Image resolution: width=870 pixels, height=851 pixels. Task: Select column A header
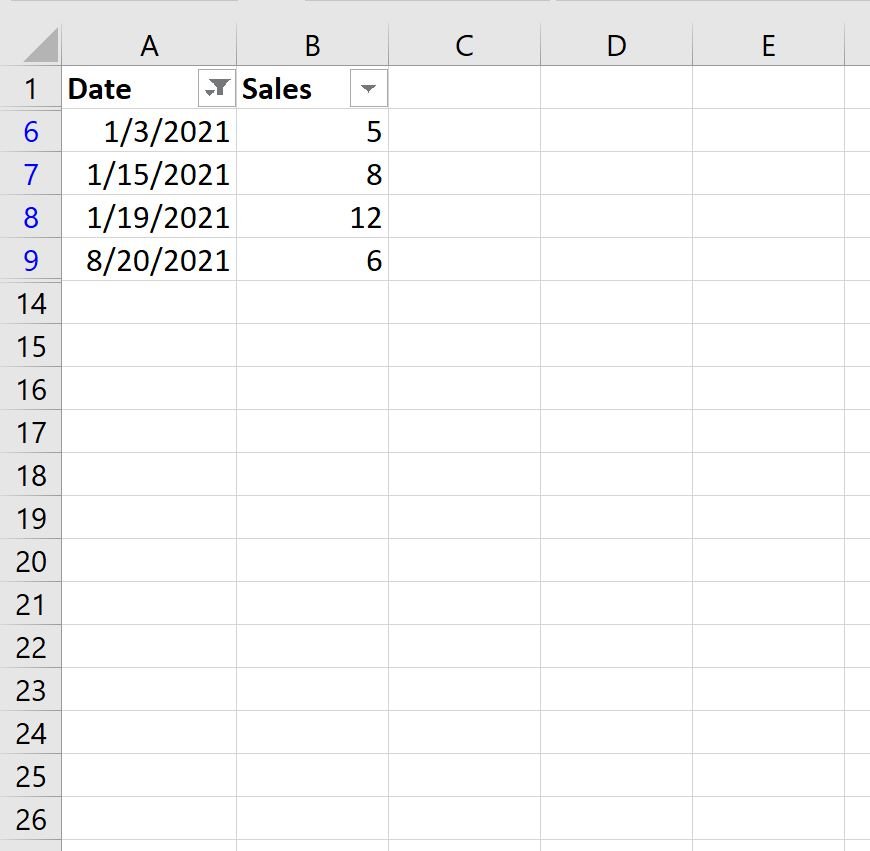pyautogui.click(x=149, y=45)
